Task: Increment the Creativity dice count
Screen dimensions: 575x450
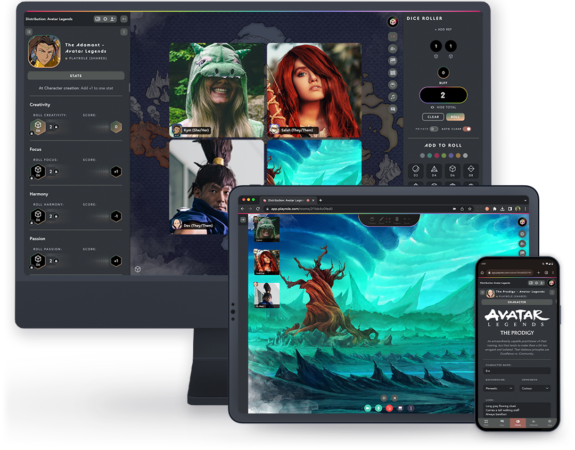Action: (56, 127)
